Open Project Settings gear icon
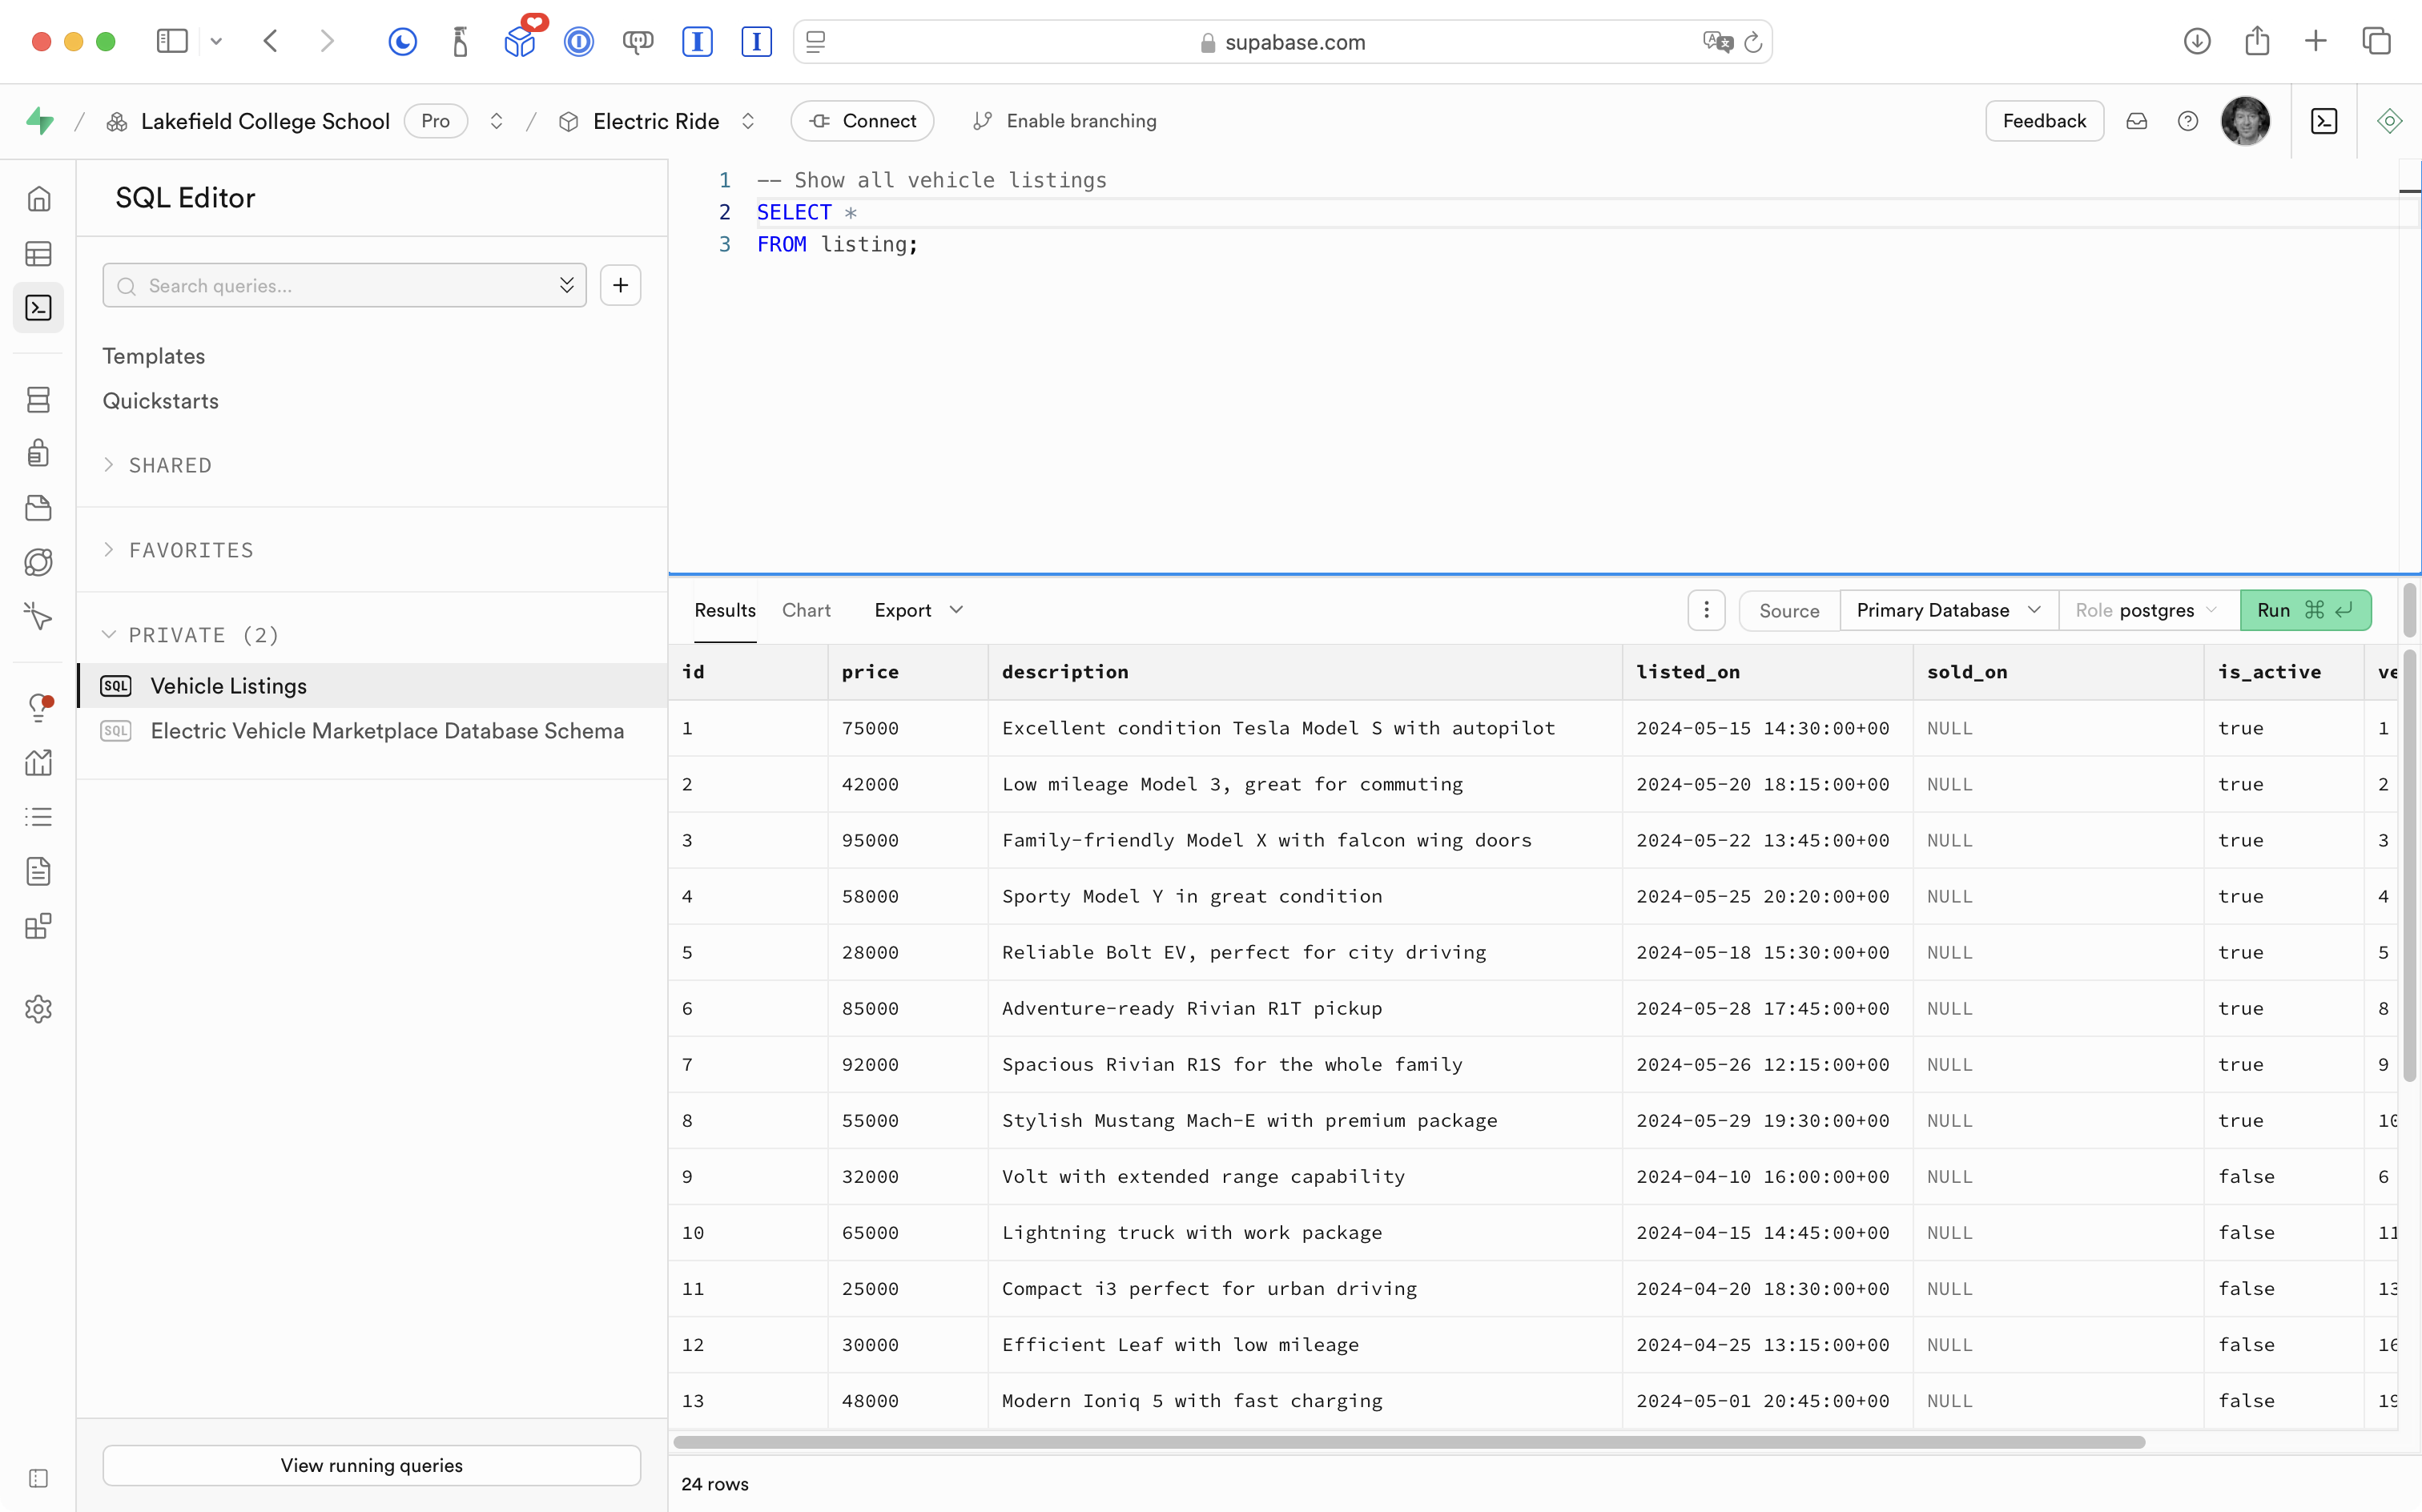 (x=38, y=1009)
